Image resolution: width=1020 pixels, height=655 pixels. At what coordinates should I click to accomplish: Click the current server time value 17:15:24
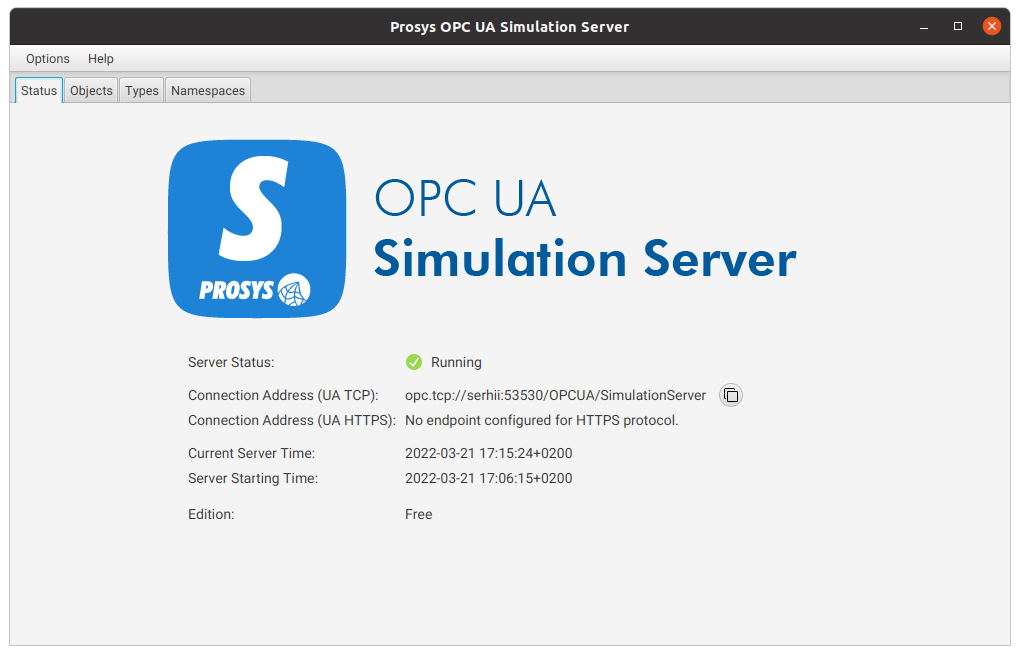pos(489,453)
